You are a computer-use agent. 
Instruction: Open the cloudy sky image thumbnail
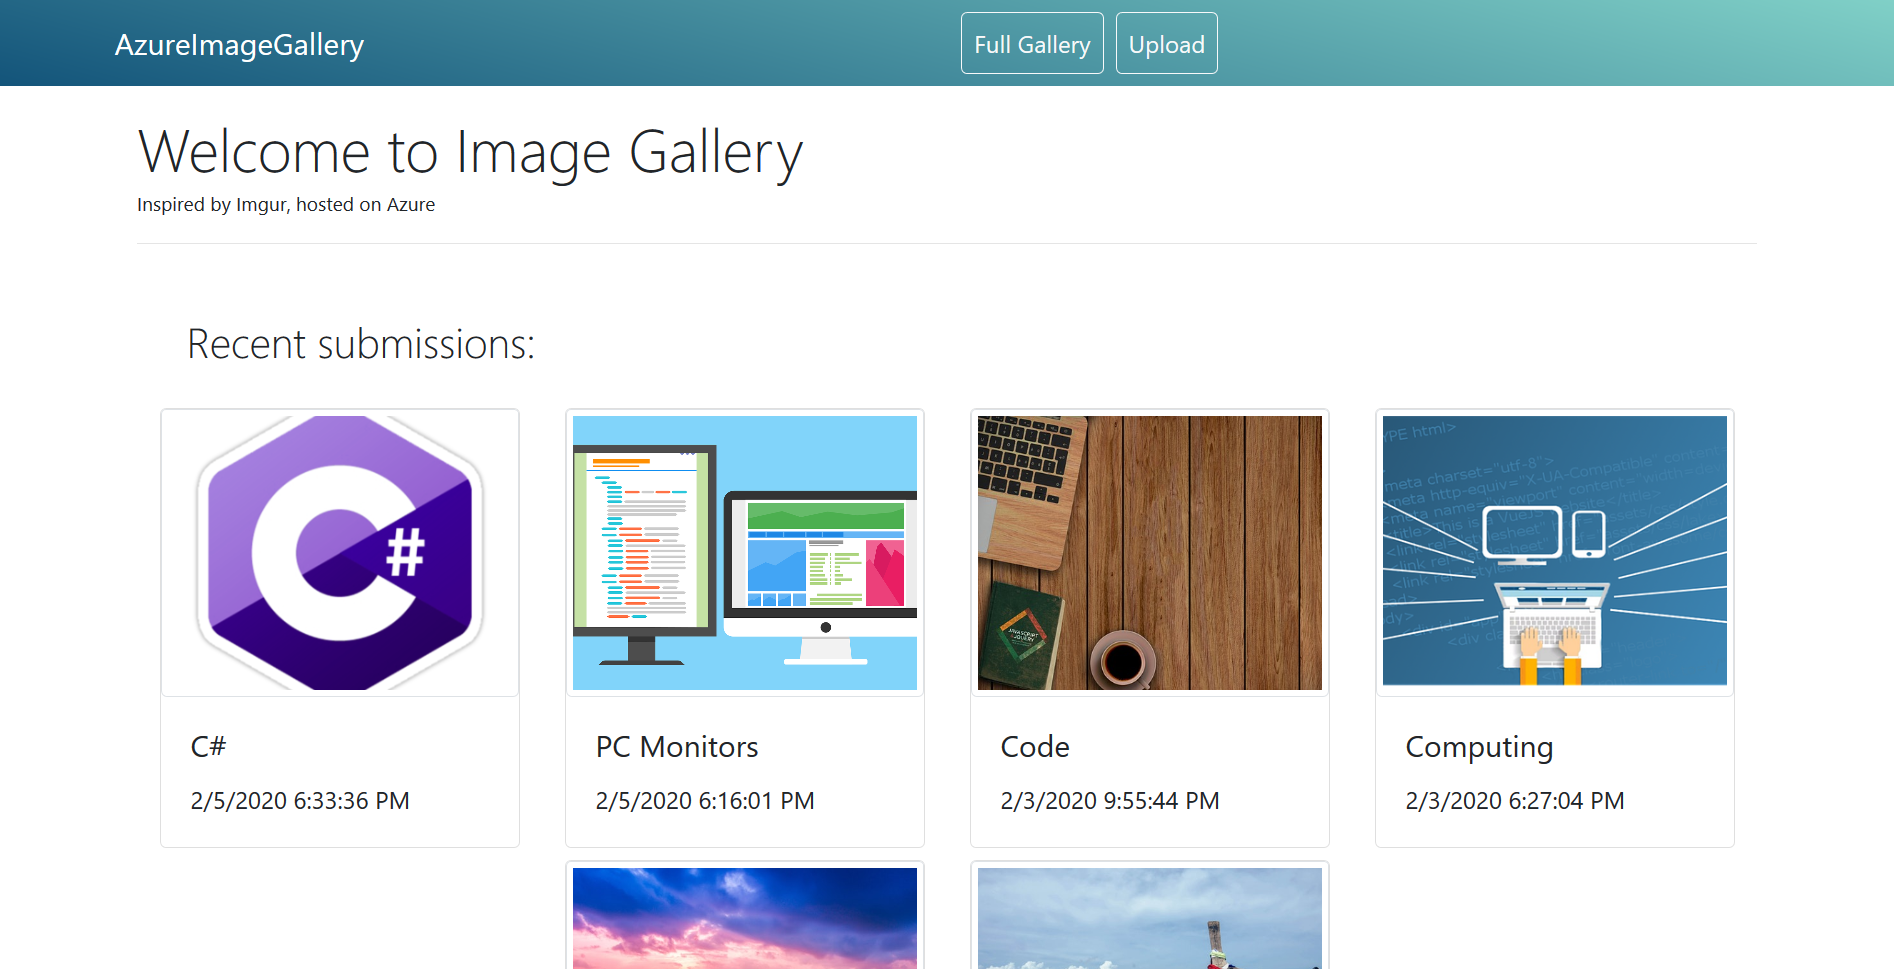point(1150,916)
